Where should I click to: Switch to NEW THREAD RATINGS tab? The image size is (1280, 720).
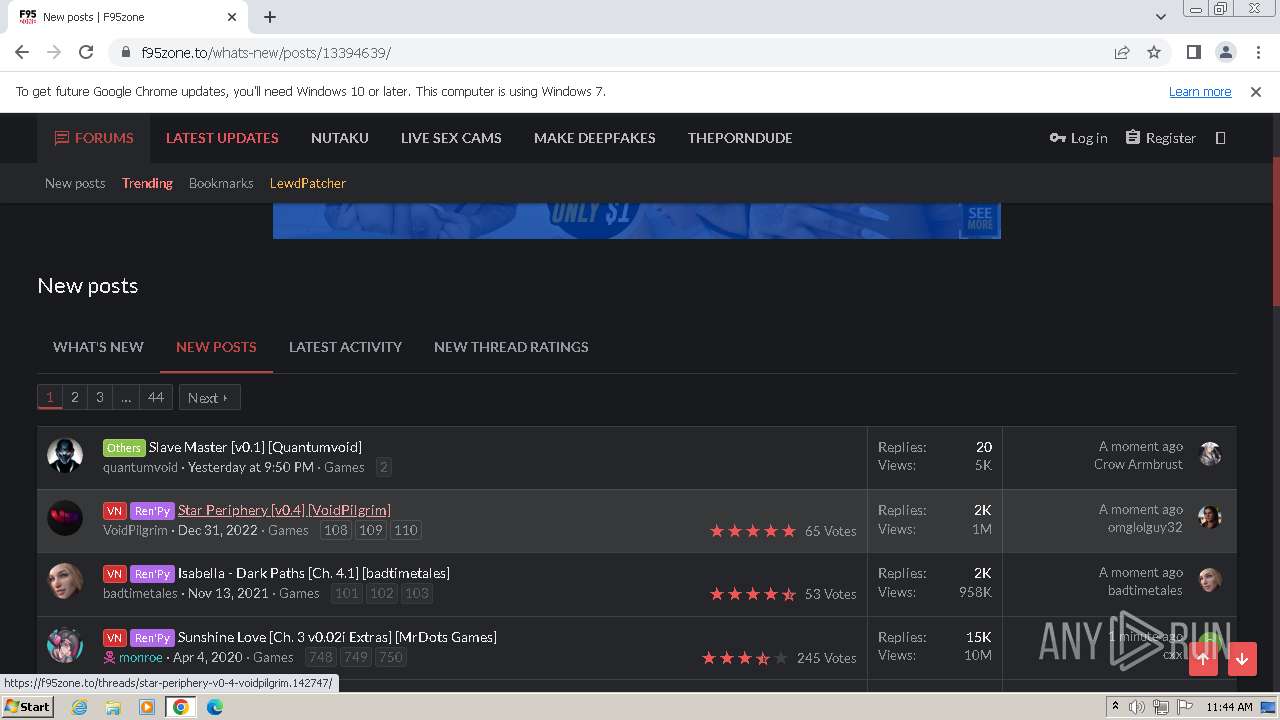point(511,347)
